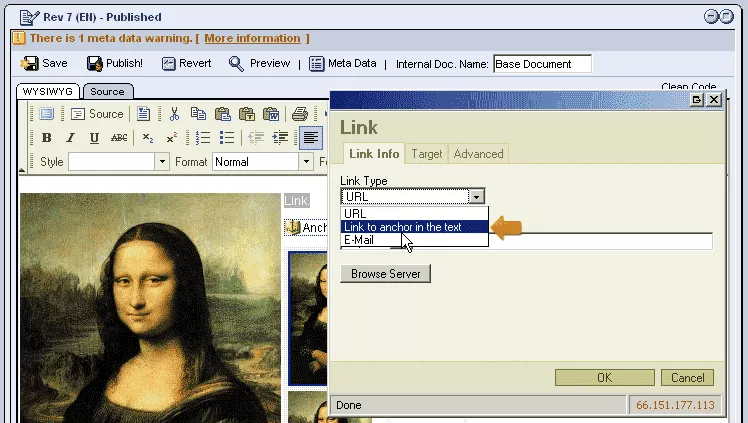Toggle underline formatting

click(93, 138)
